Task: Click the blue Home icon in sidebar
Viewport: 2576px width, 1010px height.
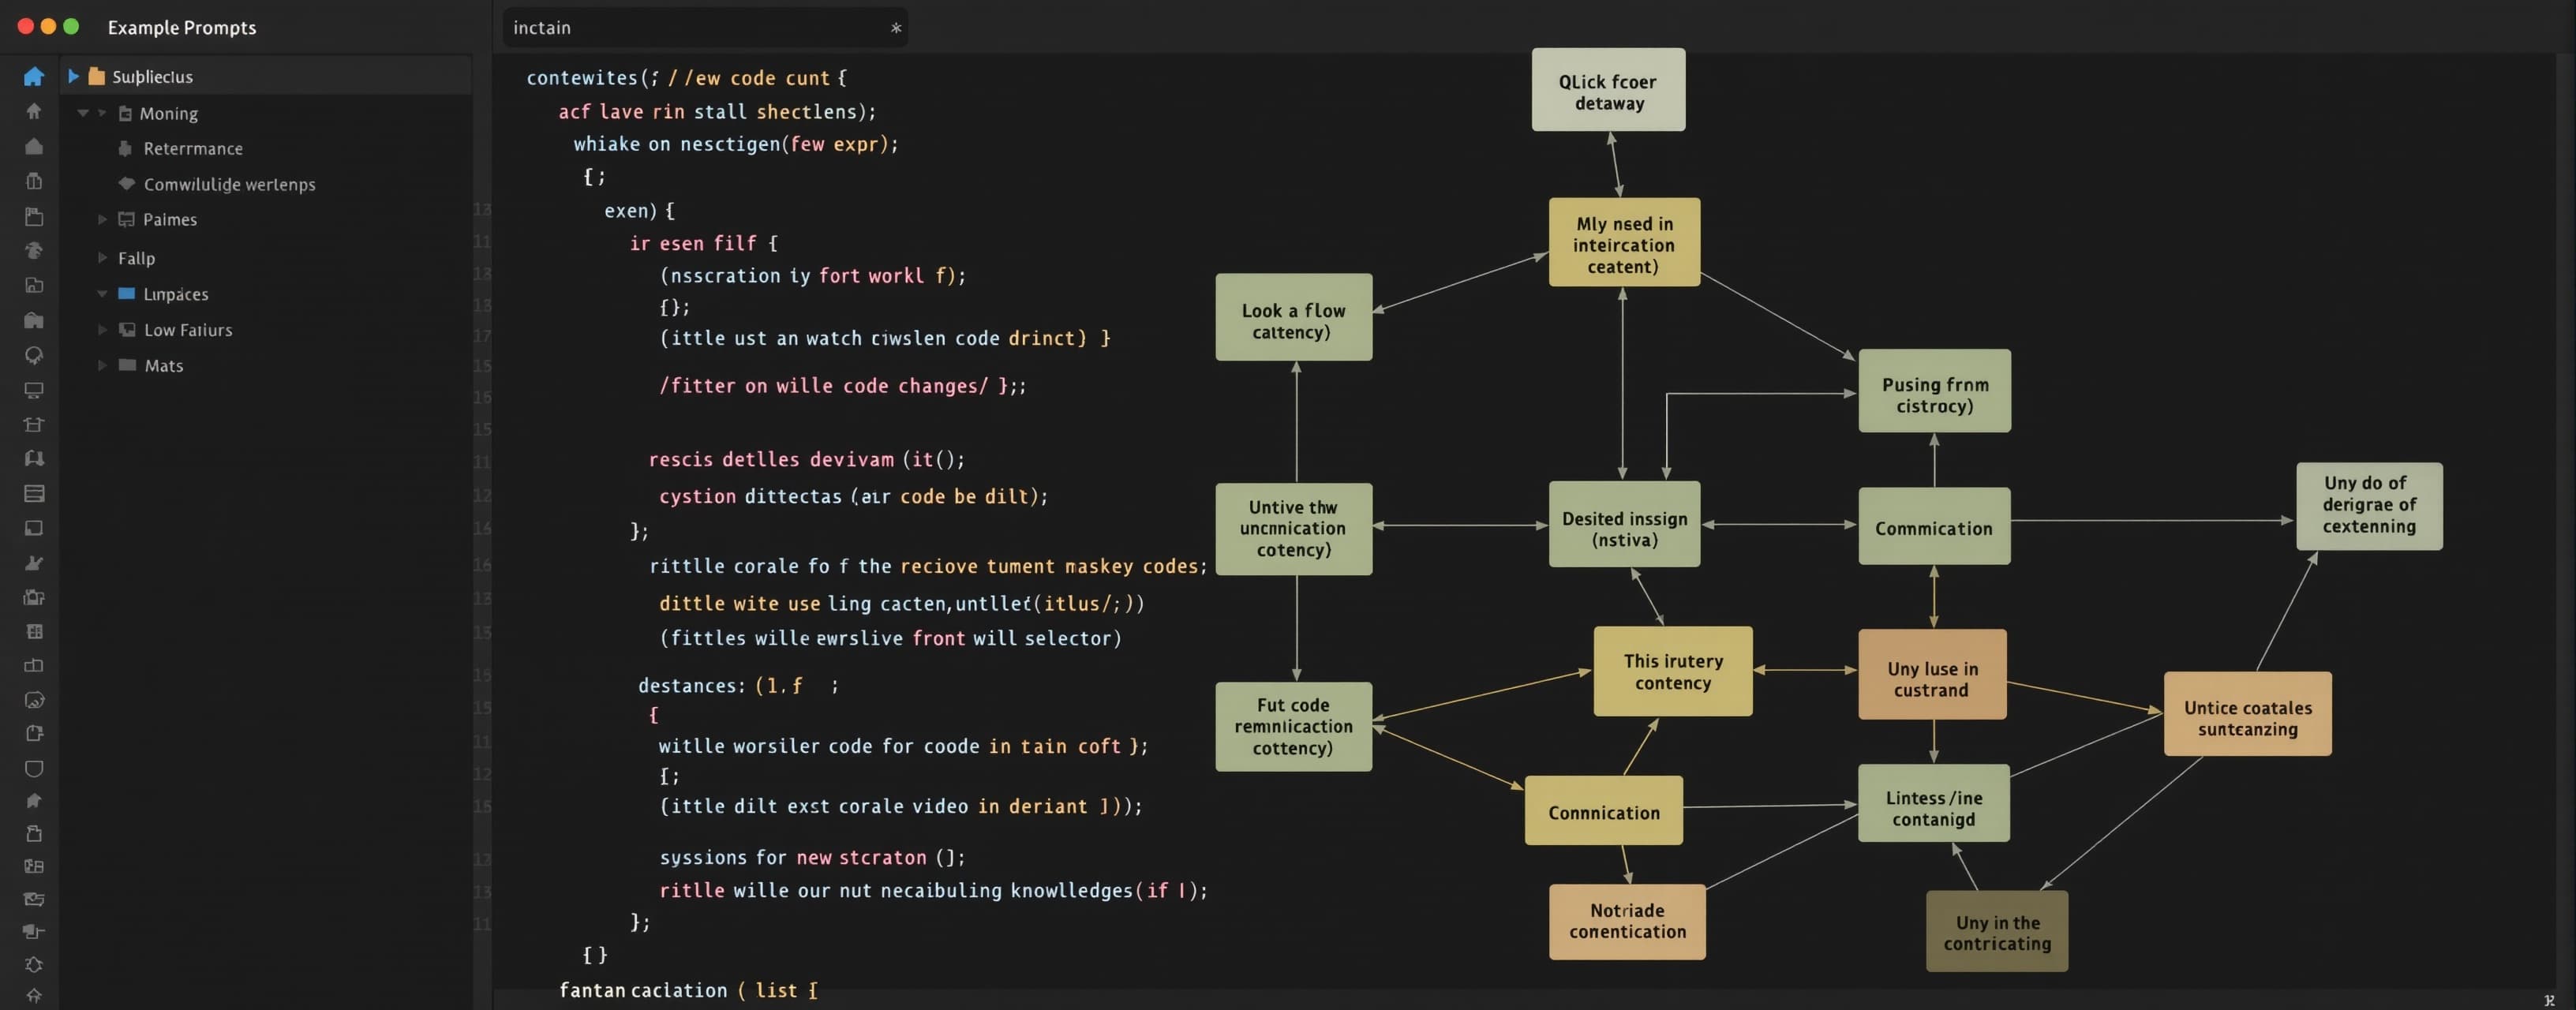Action: [34, 76]
